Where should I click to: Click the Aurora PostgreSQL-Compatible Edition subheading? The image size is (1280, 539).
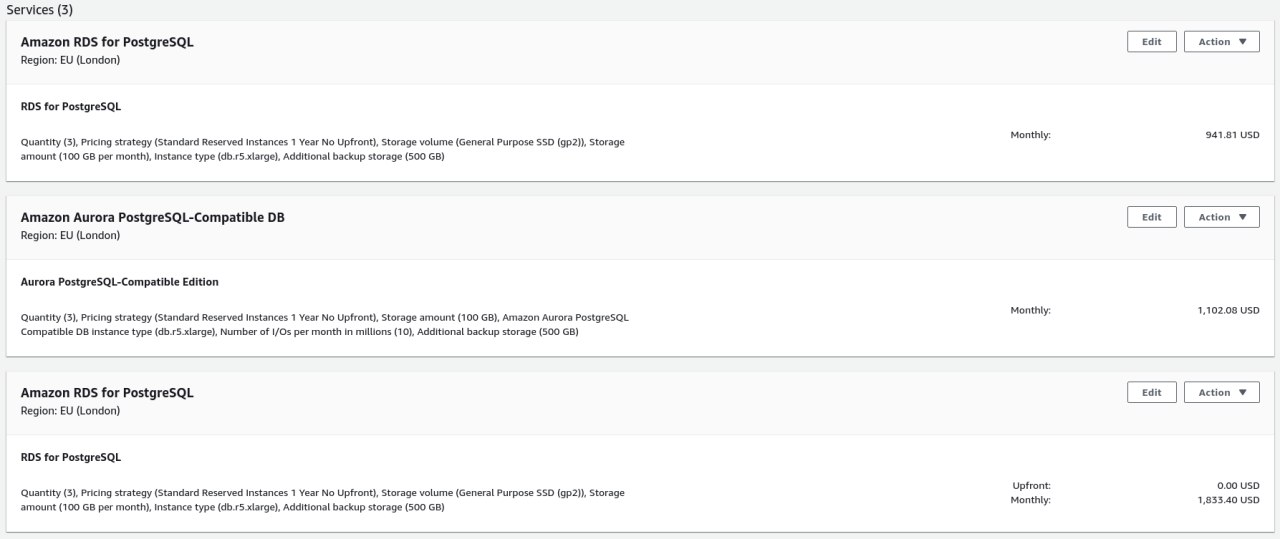coord(119,282)
